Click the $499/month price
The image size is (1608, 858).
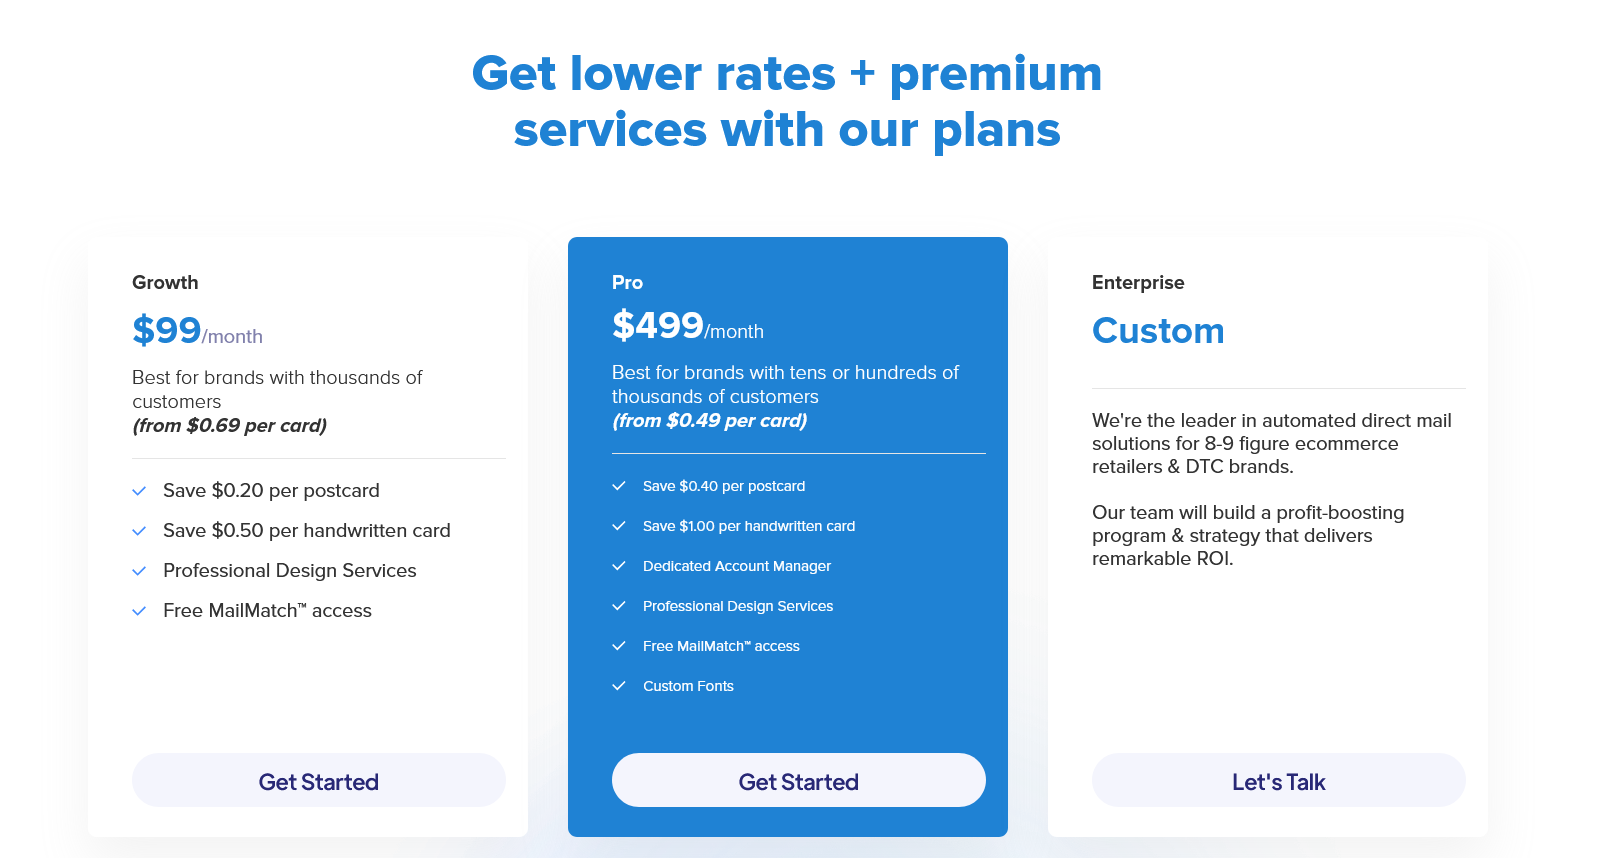687,326
